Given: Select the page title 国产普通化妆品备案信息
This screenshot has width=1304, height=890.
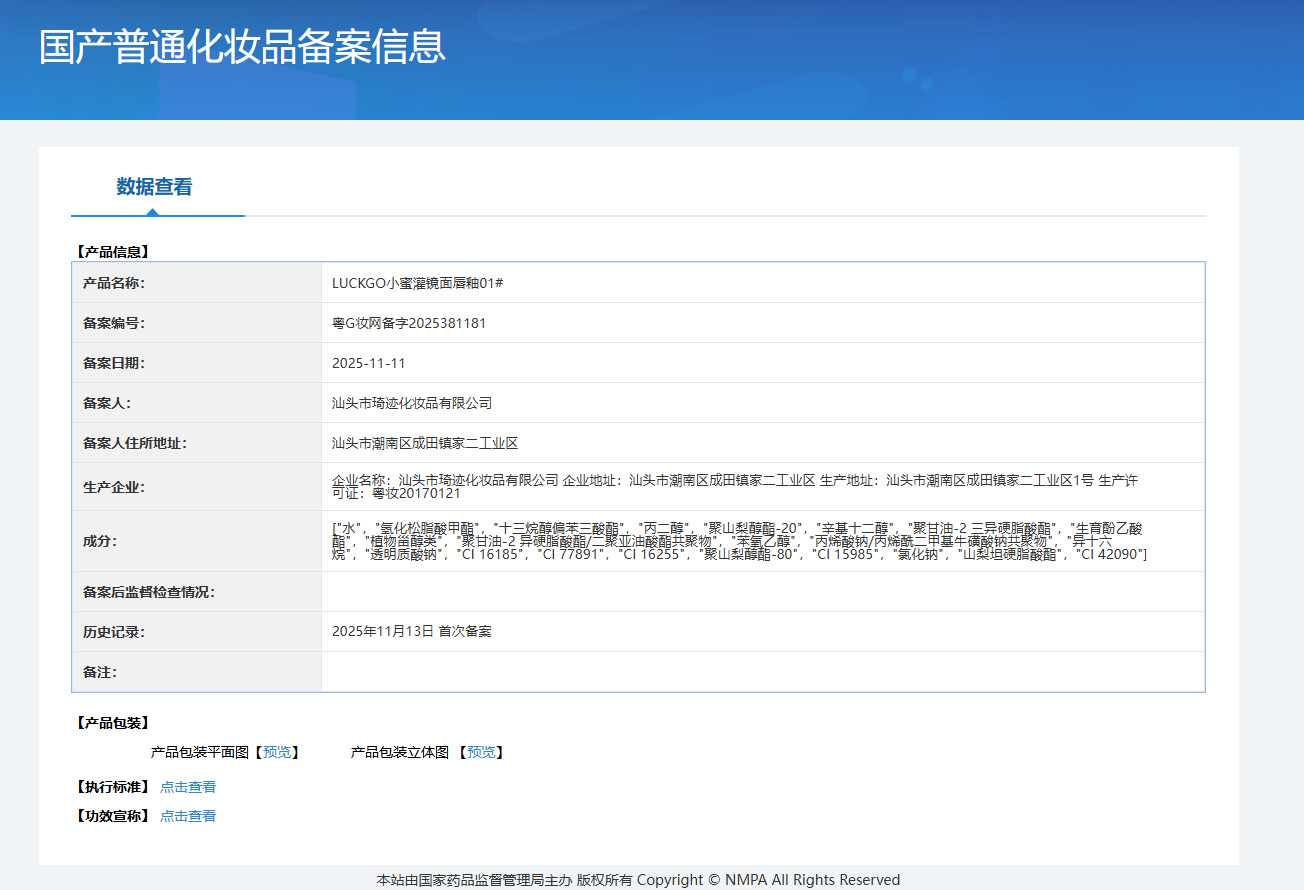Looking at the screenshot, I should [x=242, y=47].
